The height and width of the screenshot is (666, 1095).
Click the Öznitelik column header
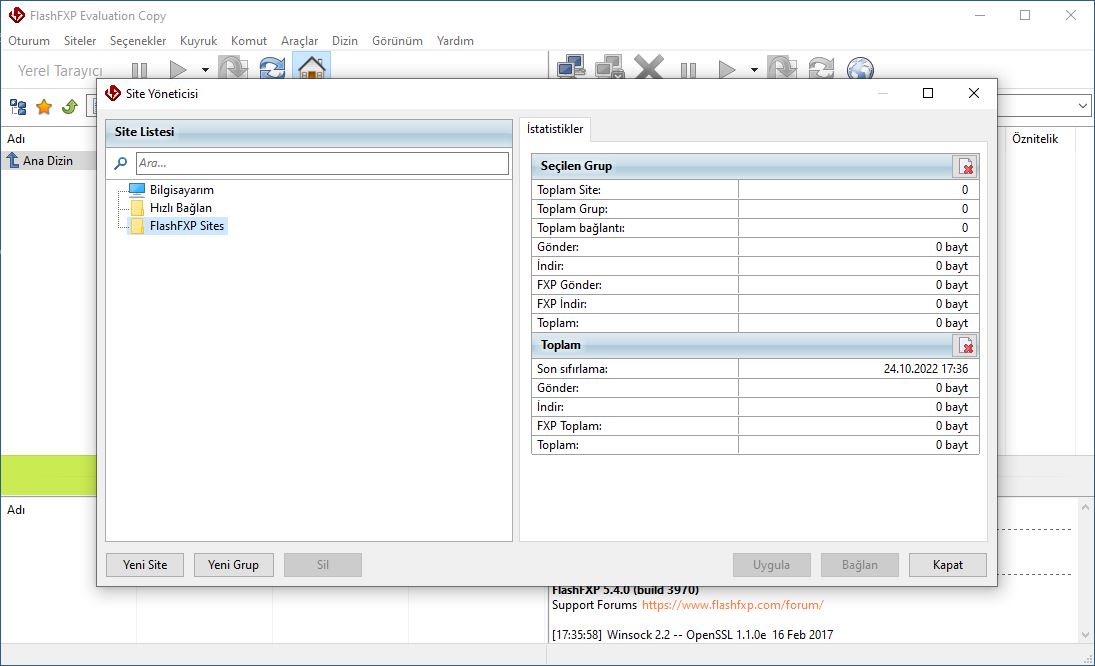[x=1035, y=139]
